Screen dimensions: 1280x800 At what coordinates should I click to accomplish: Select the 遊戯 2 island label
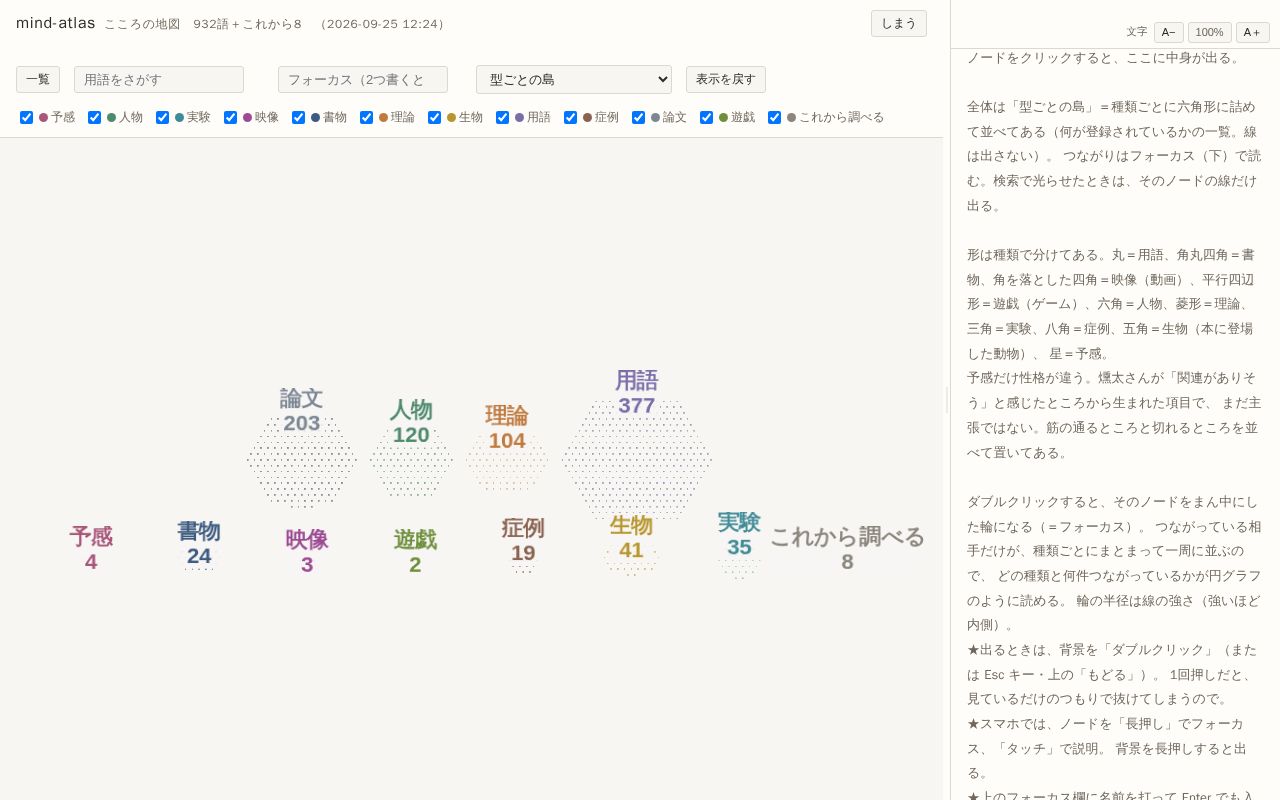415,552
